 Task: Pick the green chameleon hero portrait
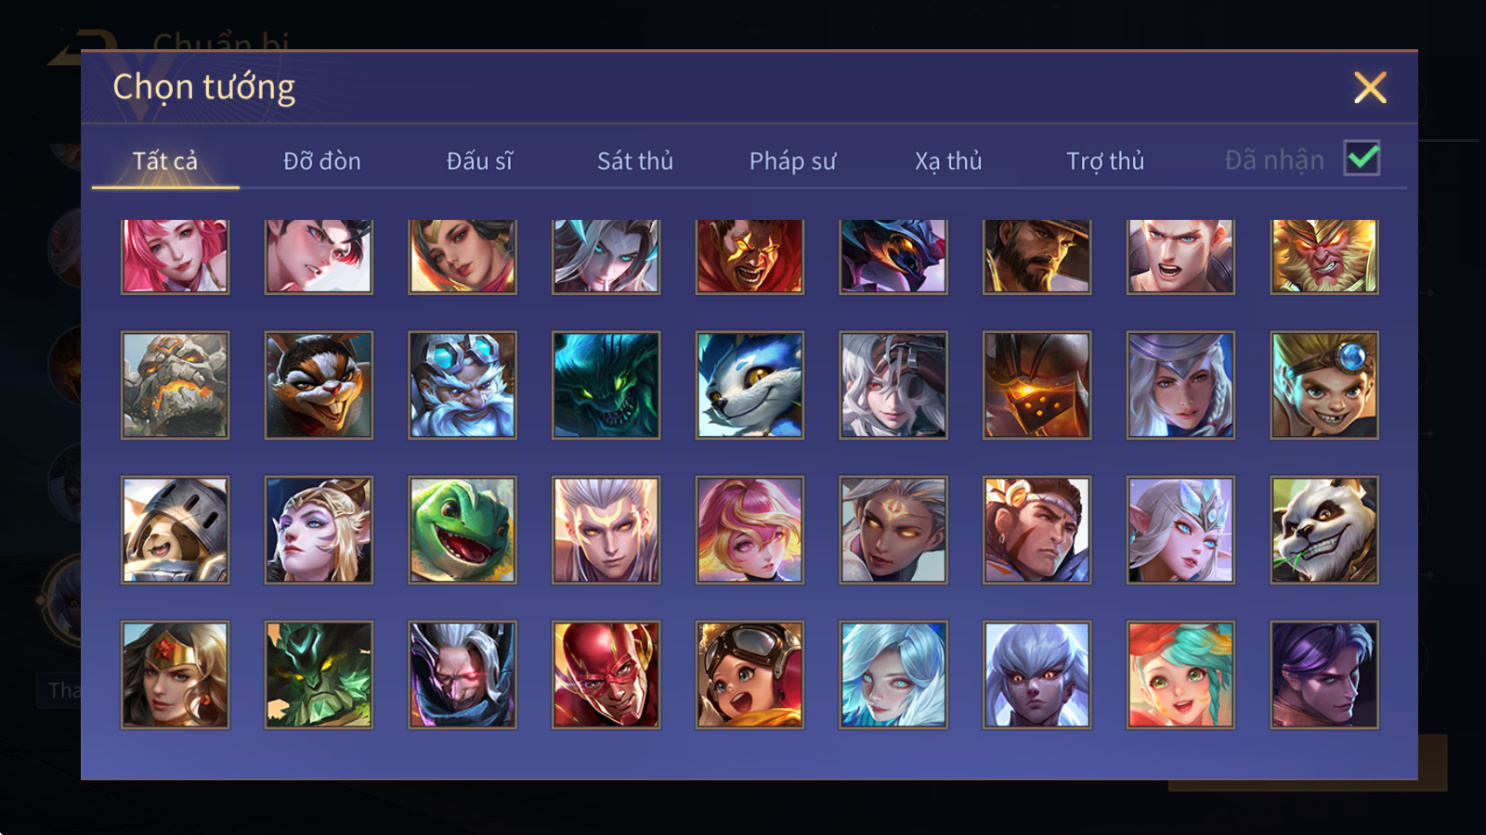(462, 530)
